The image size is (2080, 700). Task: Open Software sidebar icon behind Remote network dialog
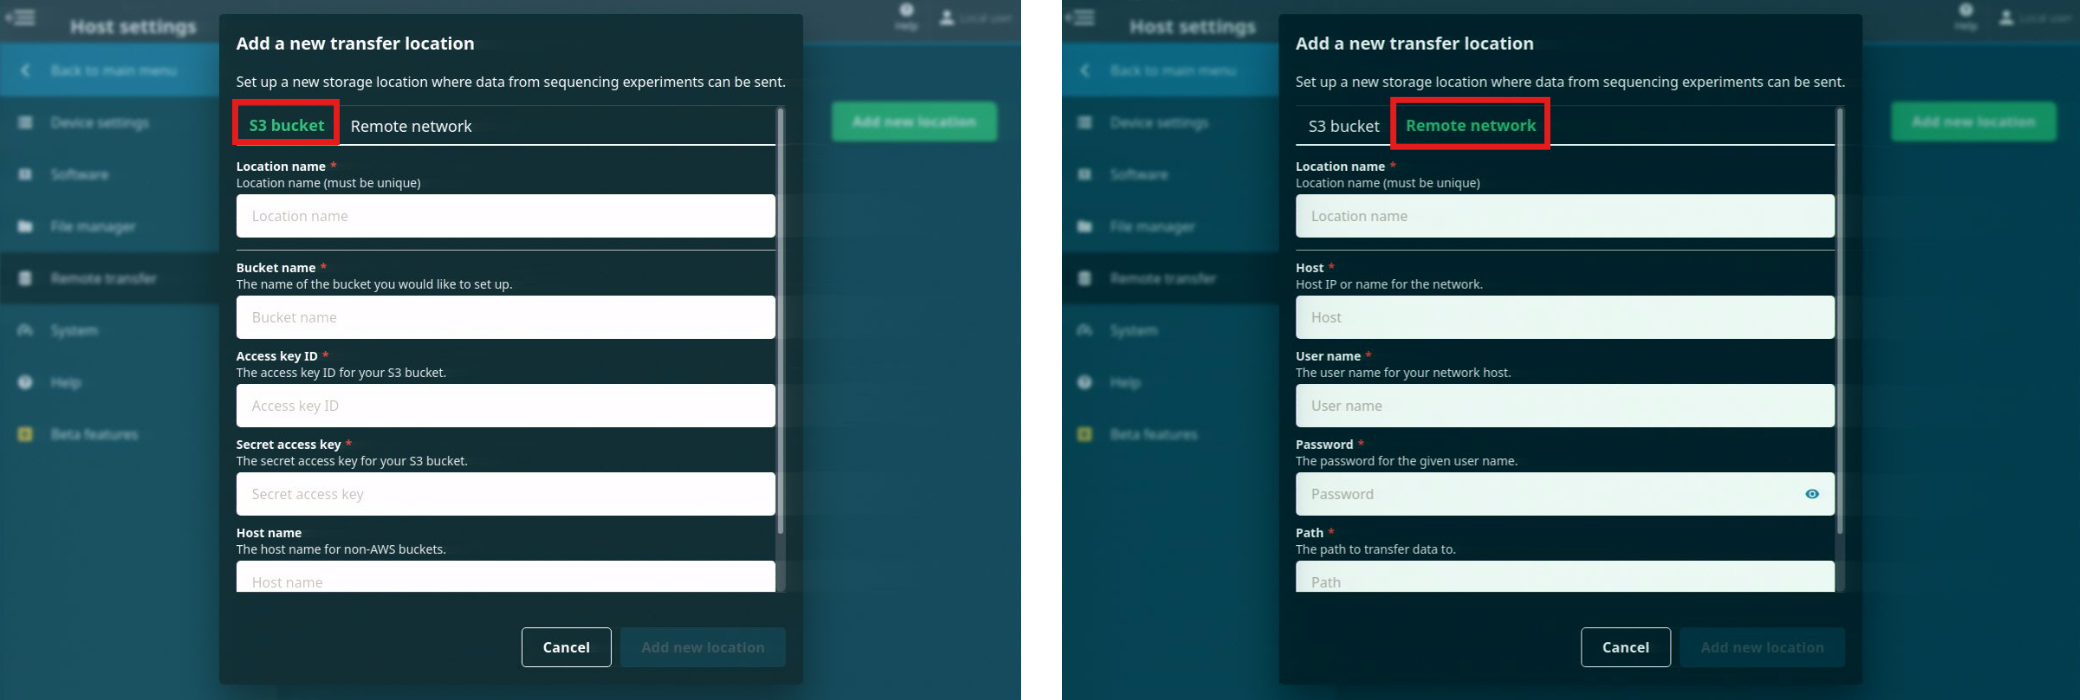(x=1085, y=174)
